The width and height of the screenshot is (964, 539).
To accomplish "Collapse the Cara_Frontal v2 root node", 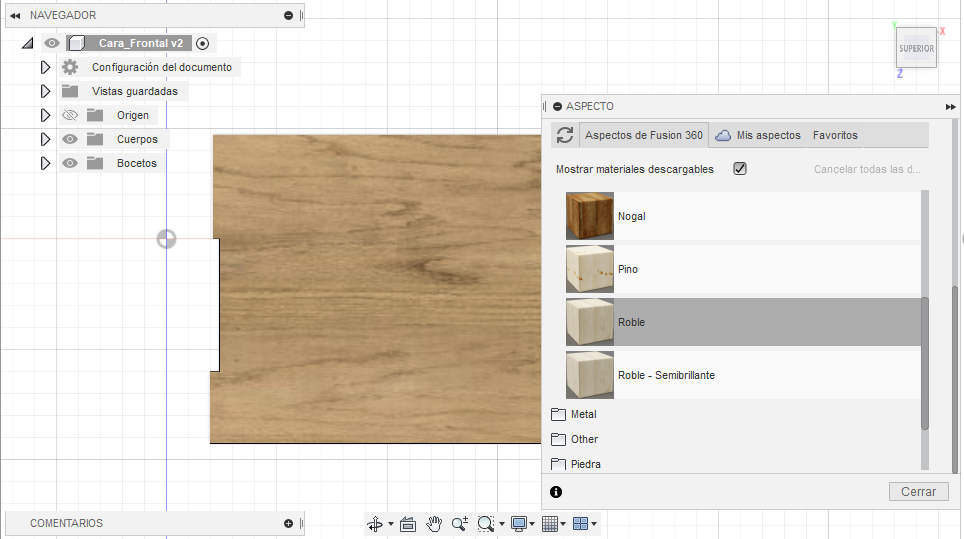I will (28, 43).
